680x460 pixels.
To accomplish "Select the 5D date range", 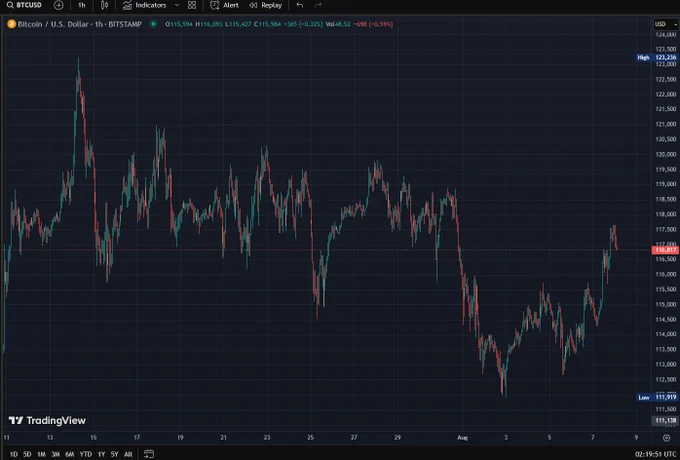I will point(27,454).
